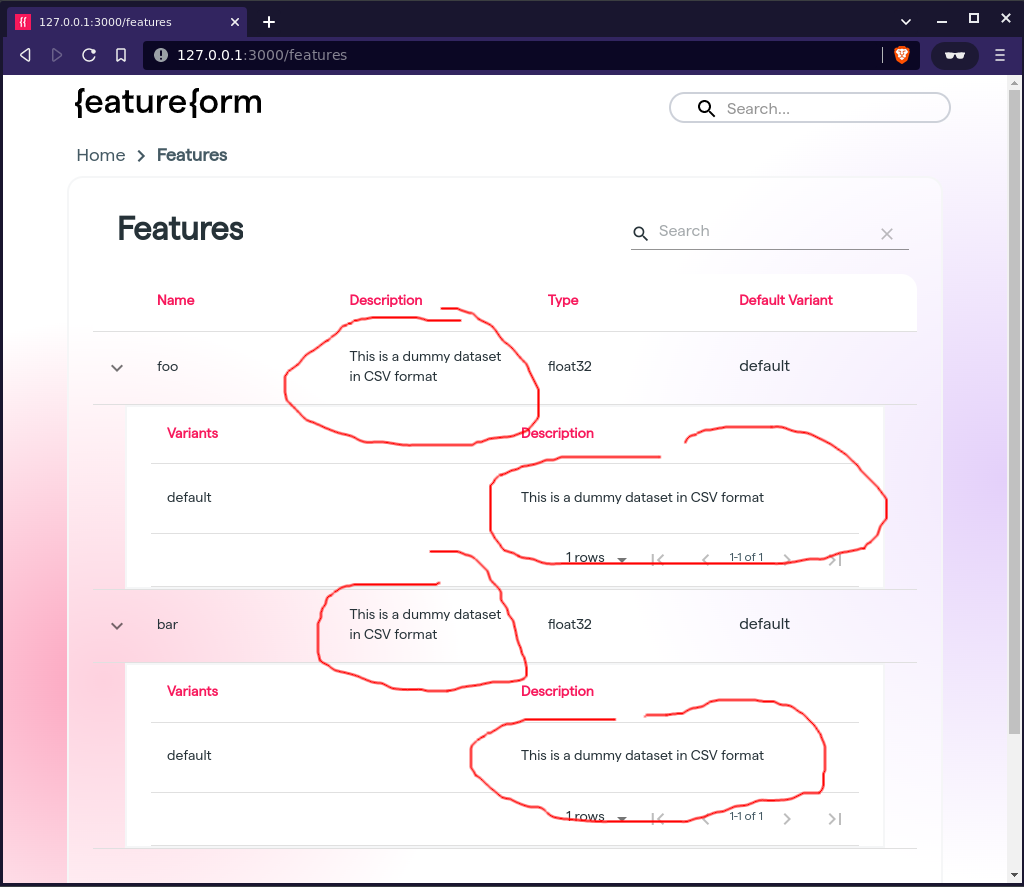Screen dimensions: 1024x887
Task: Click Description header in foo variants table
Action: click(557, 433)
